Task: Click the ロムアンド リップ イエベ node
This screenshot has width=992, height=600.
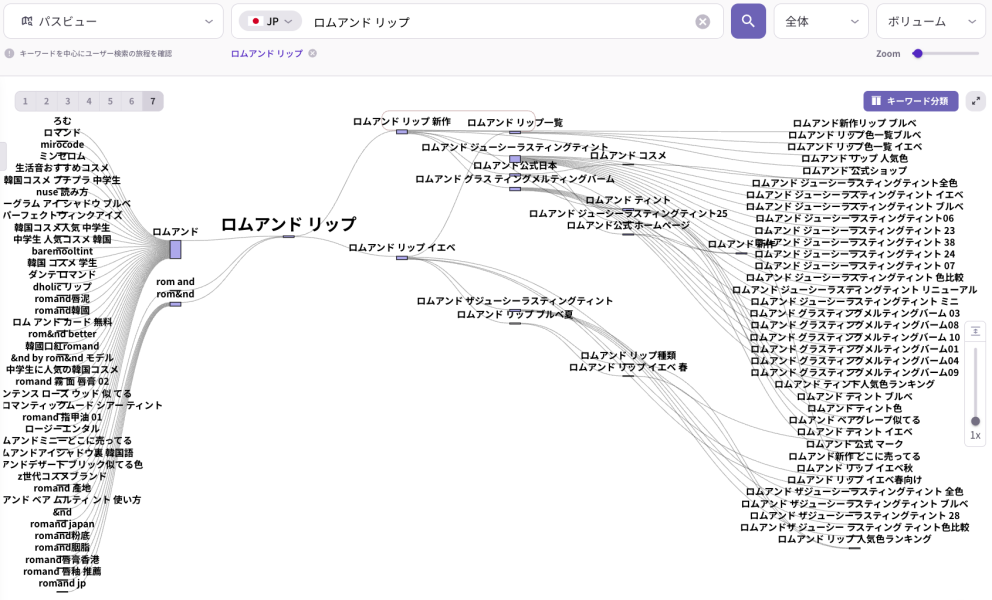Action: 402,247
